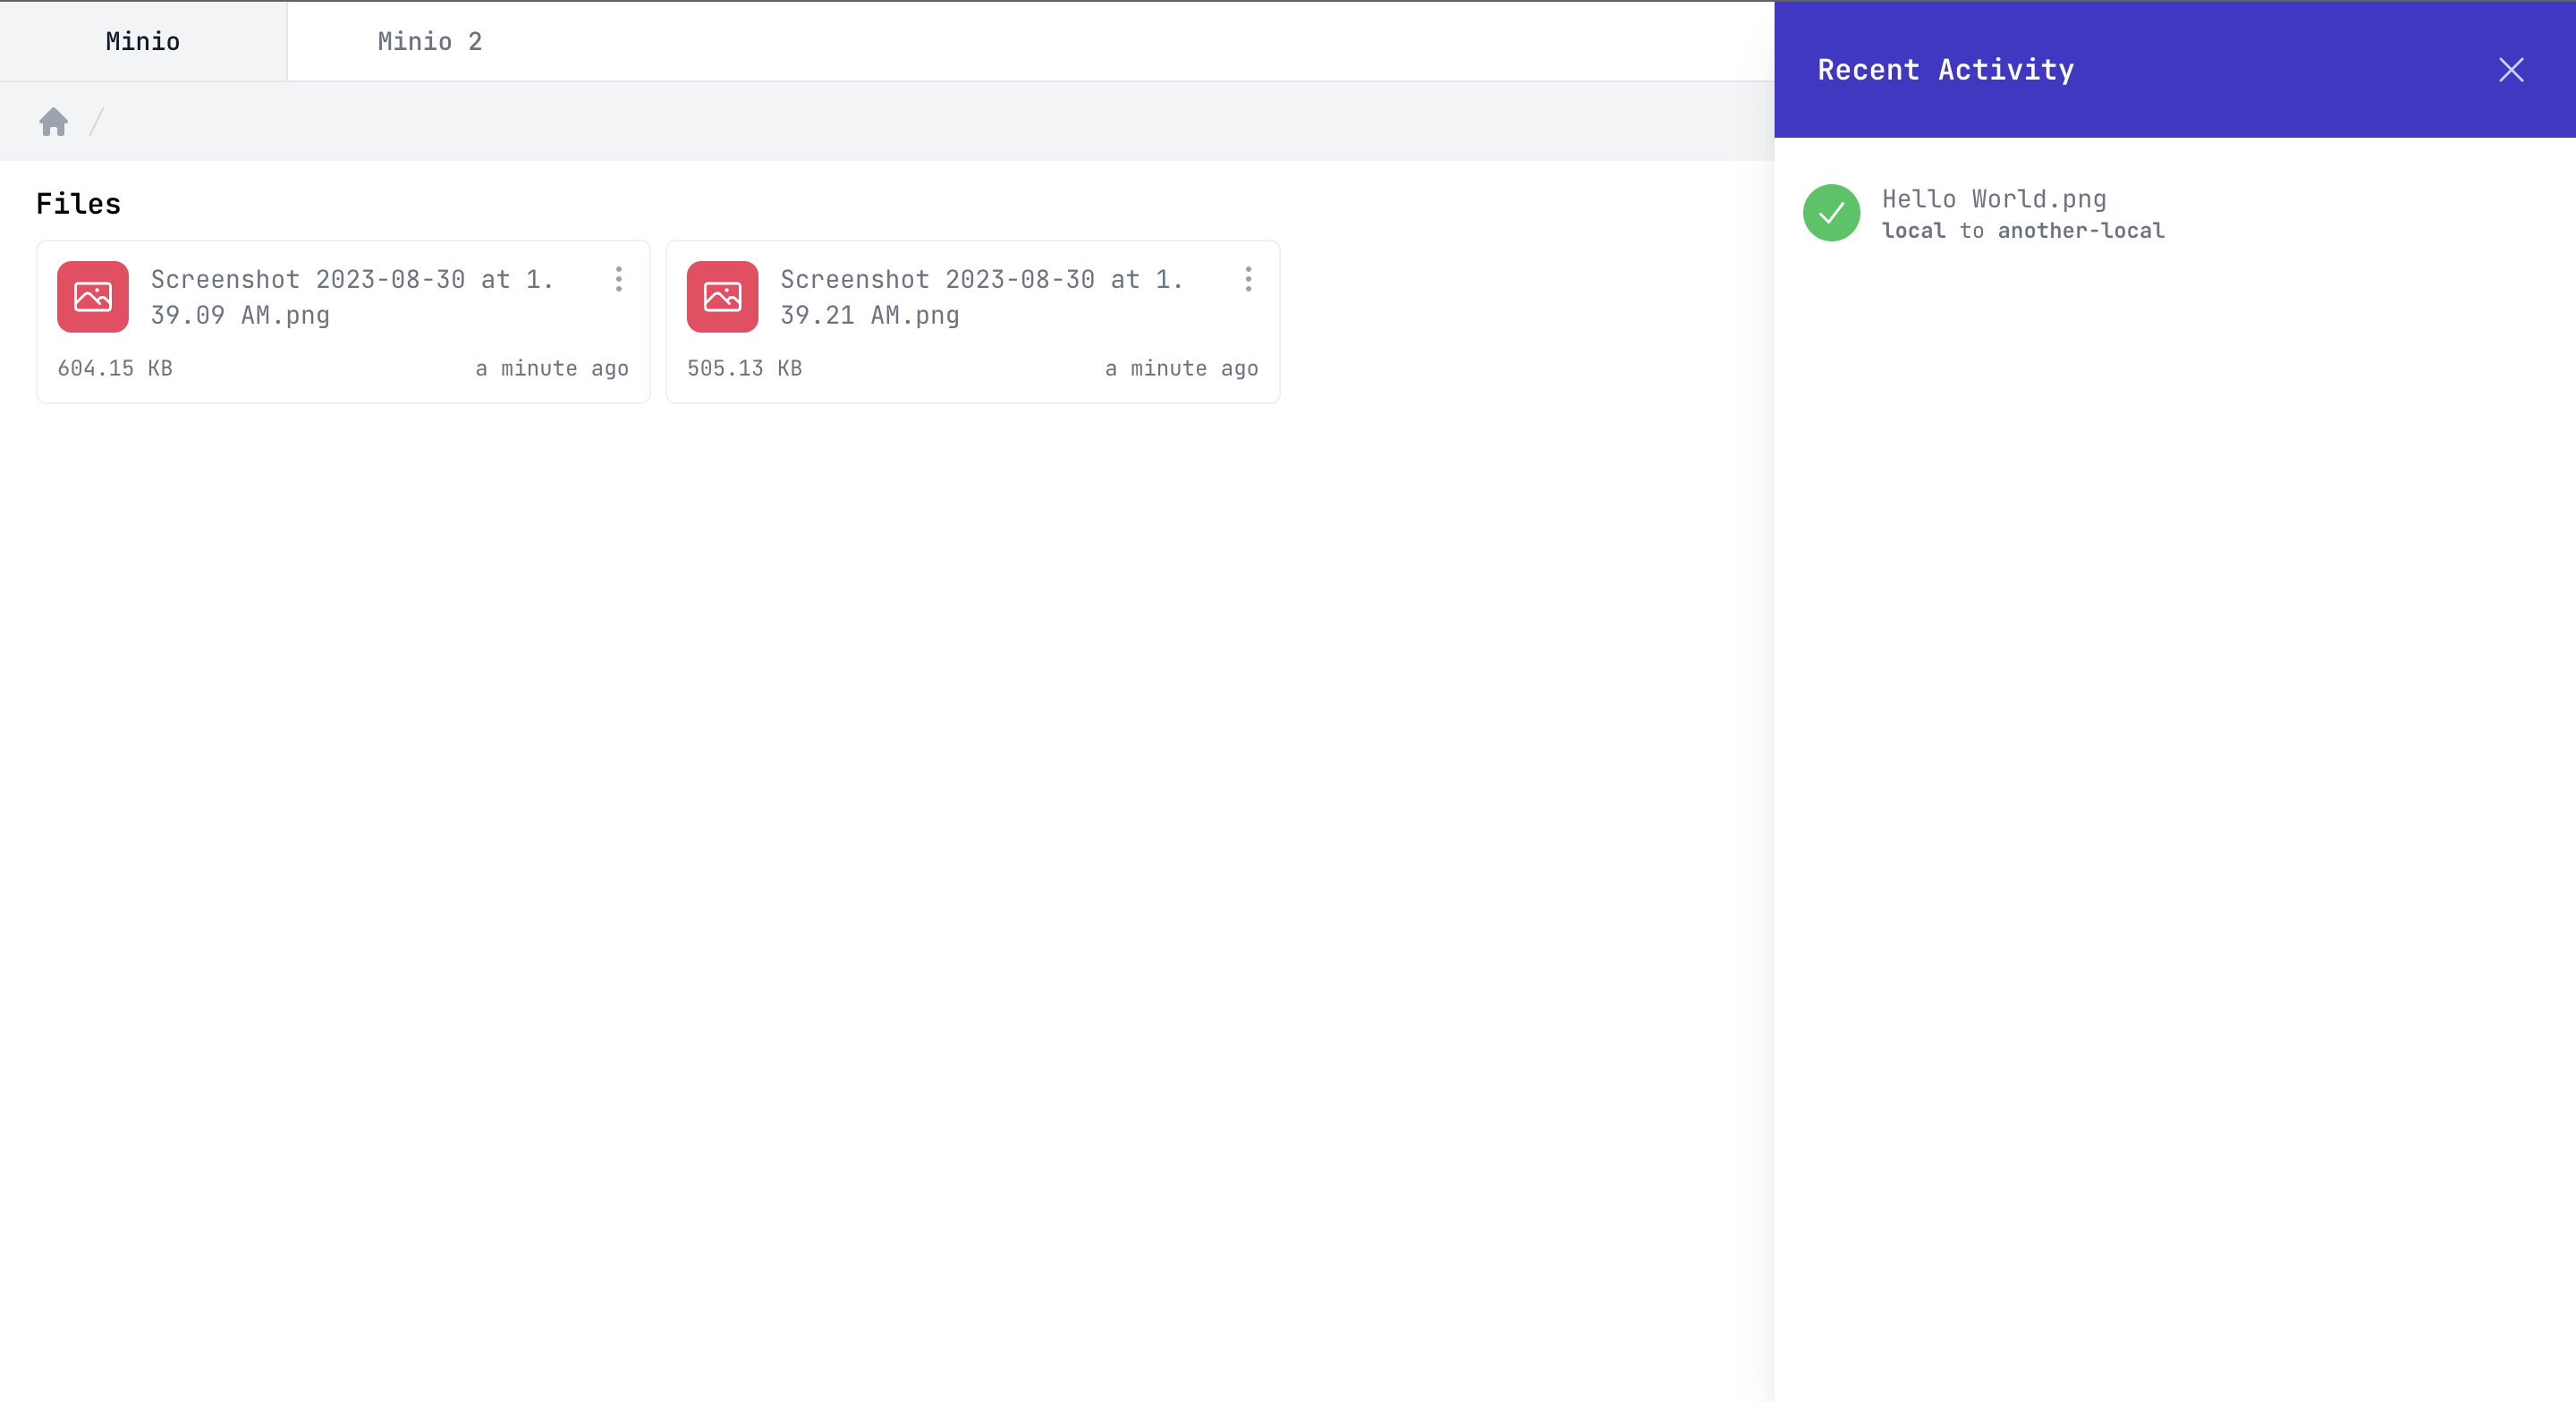Open three-dot menu for 1.39.09 AM file

pyautogui.click(x=619, y=279)
